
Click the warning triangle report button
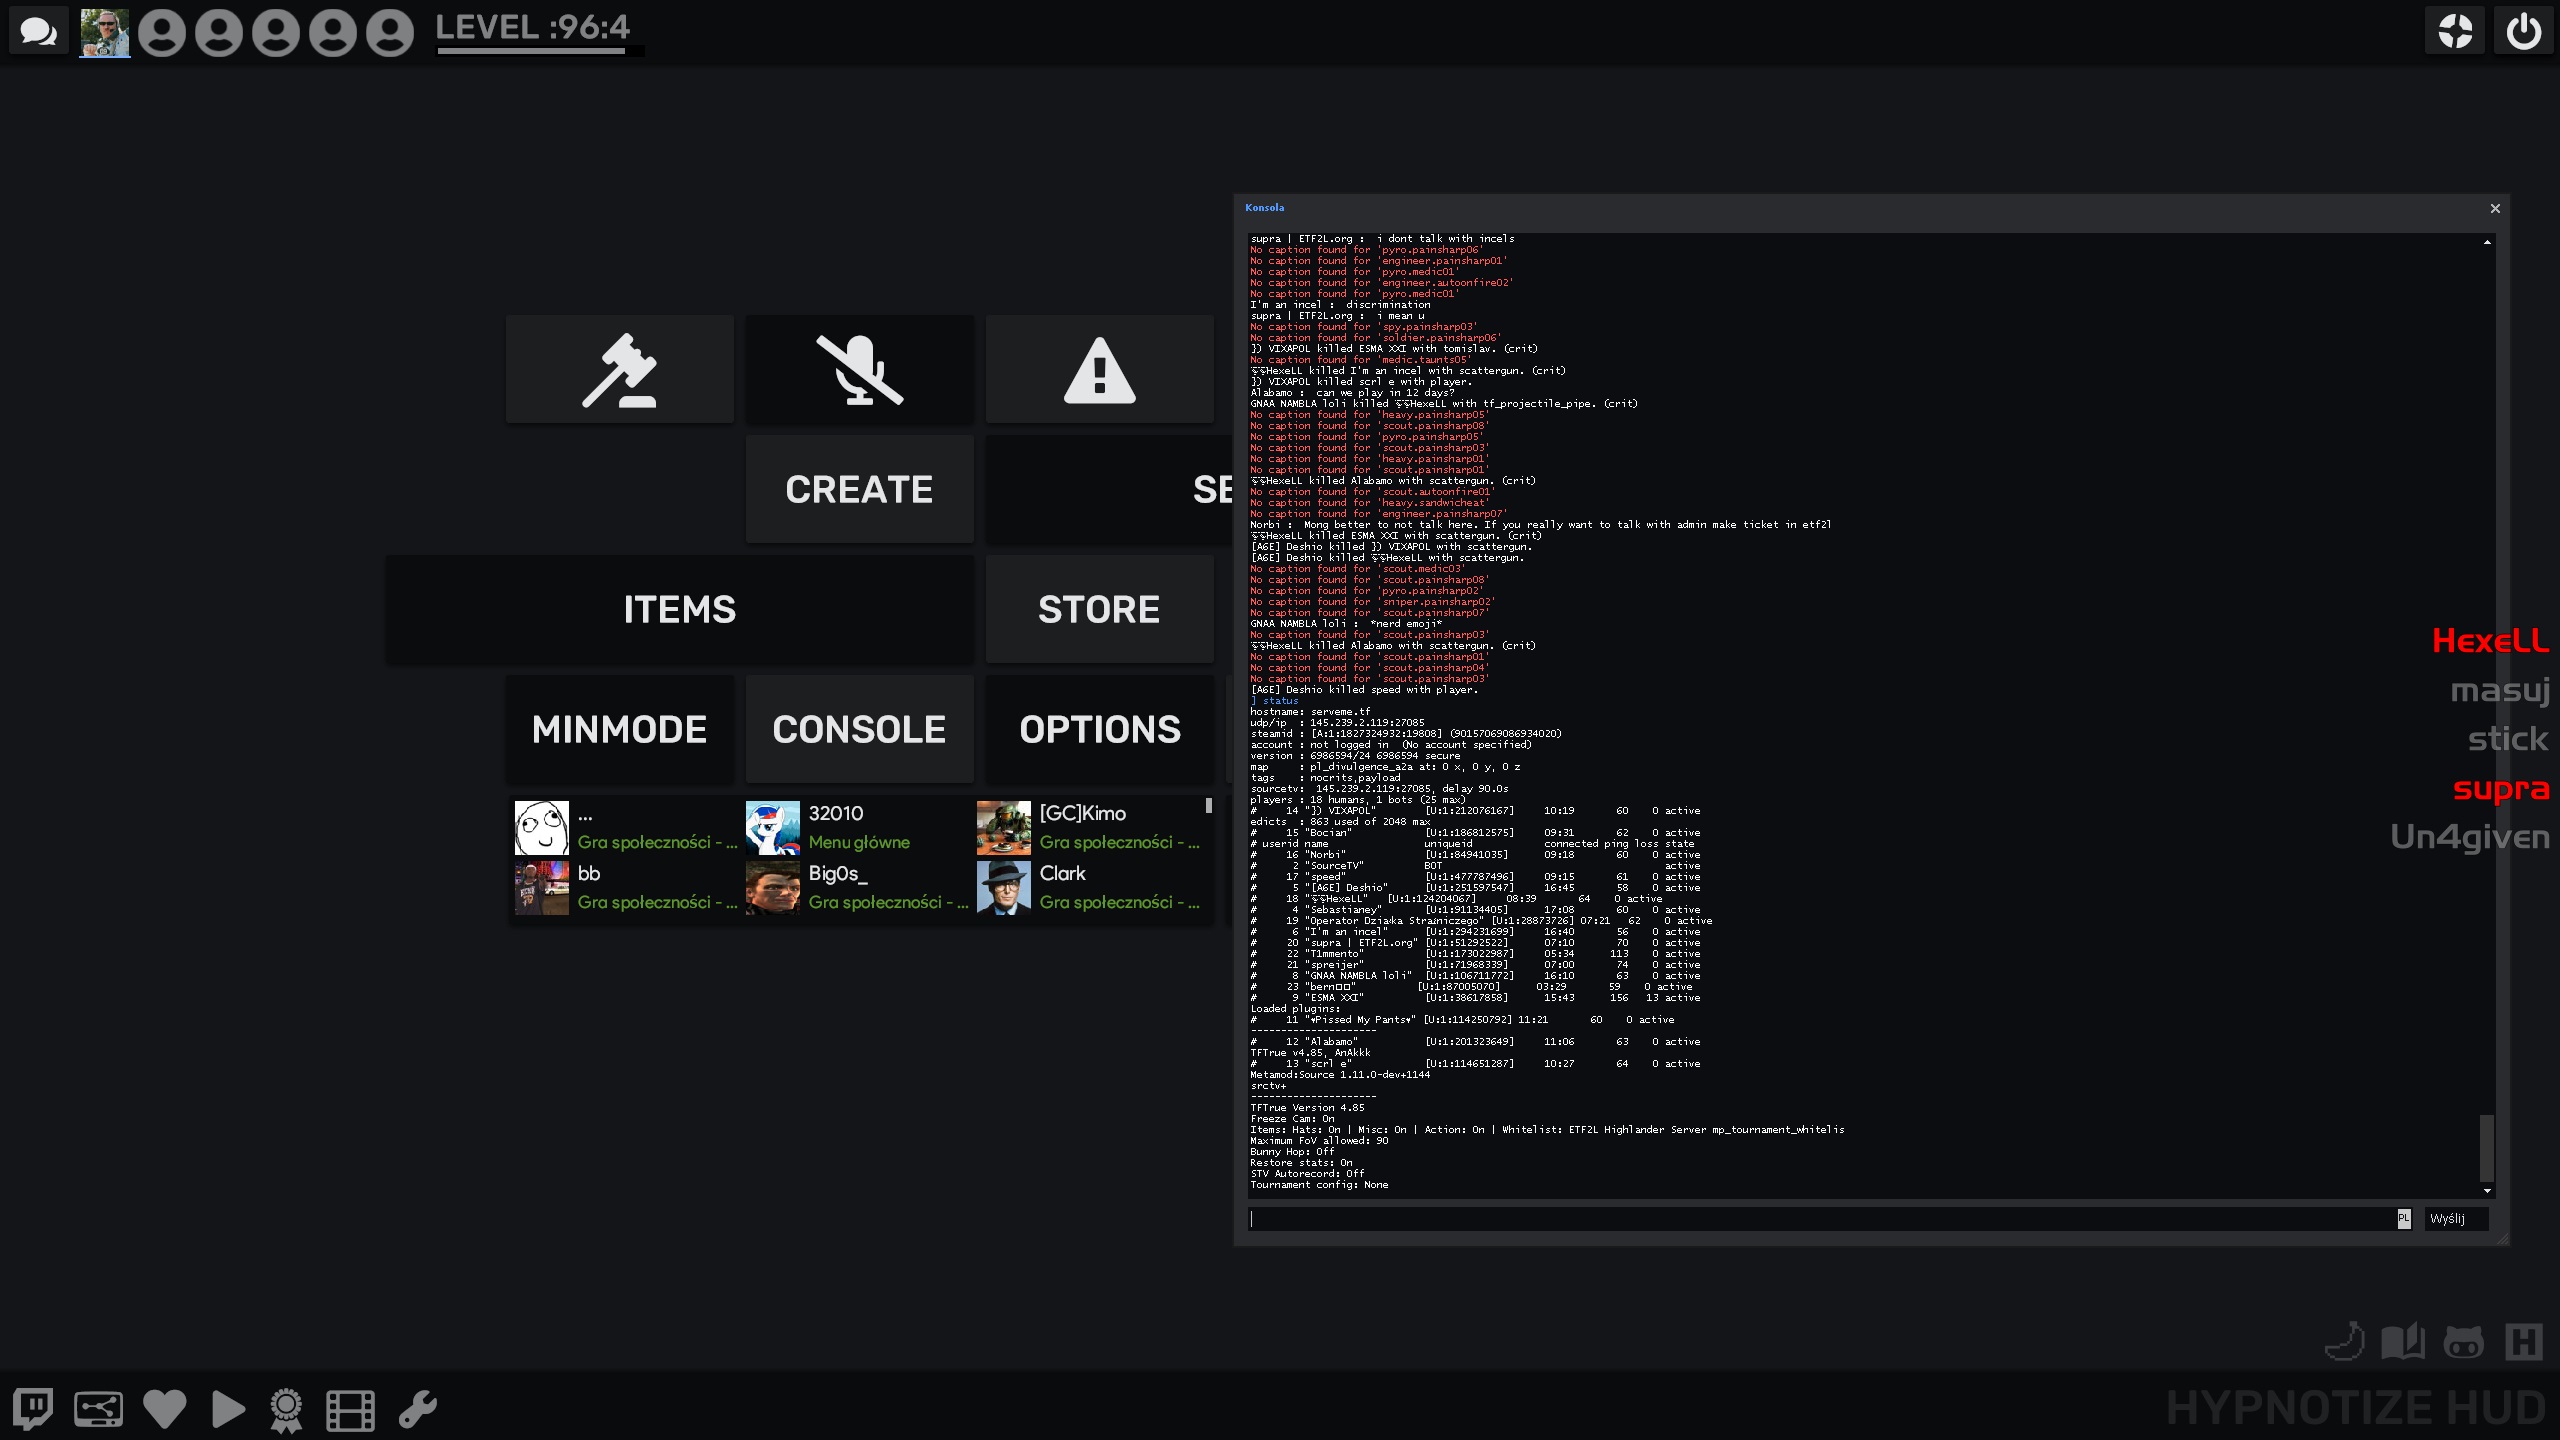(1099, 370)
